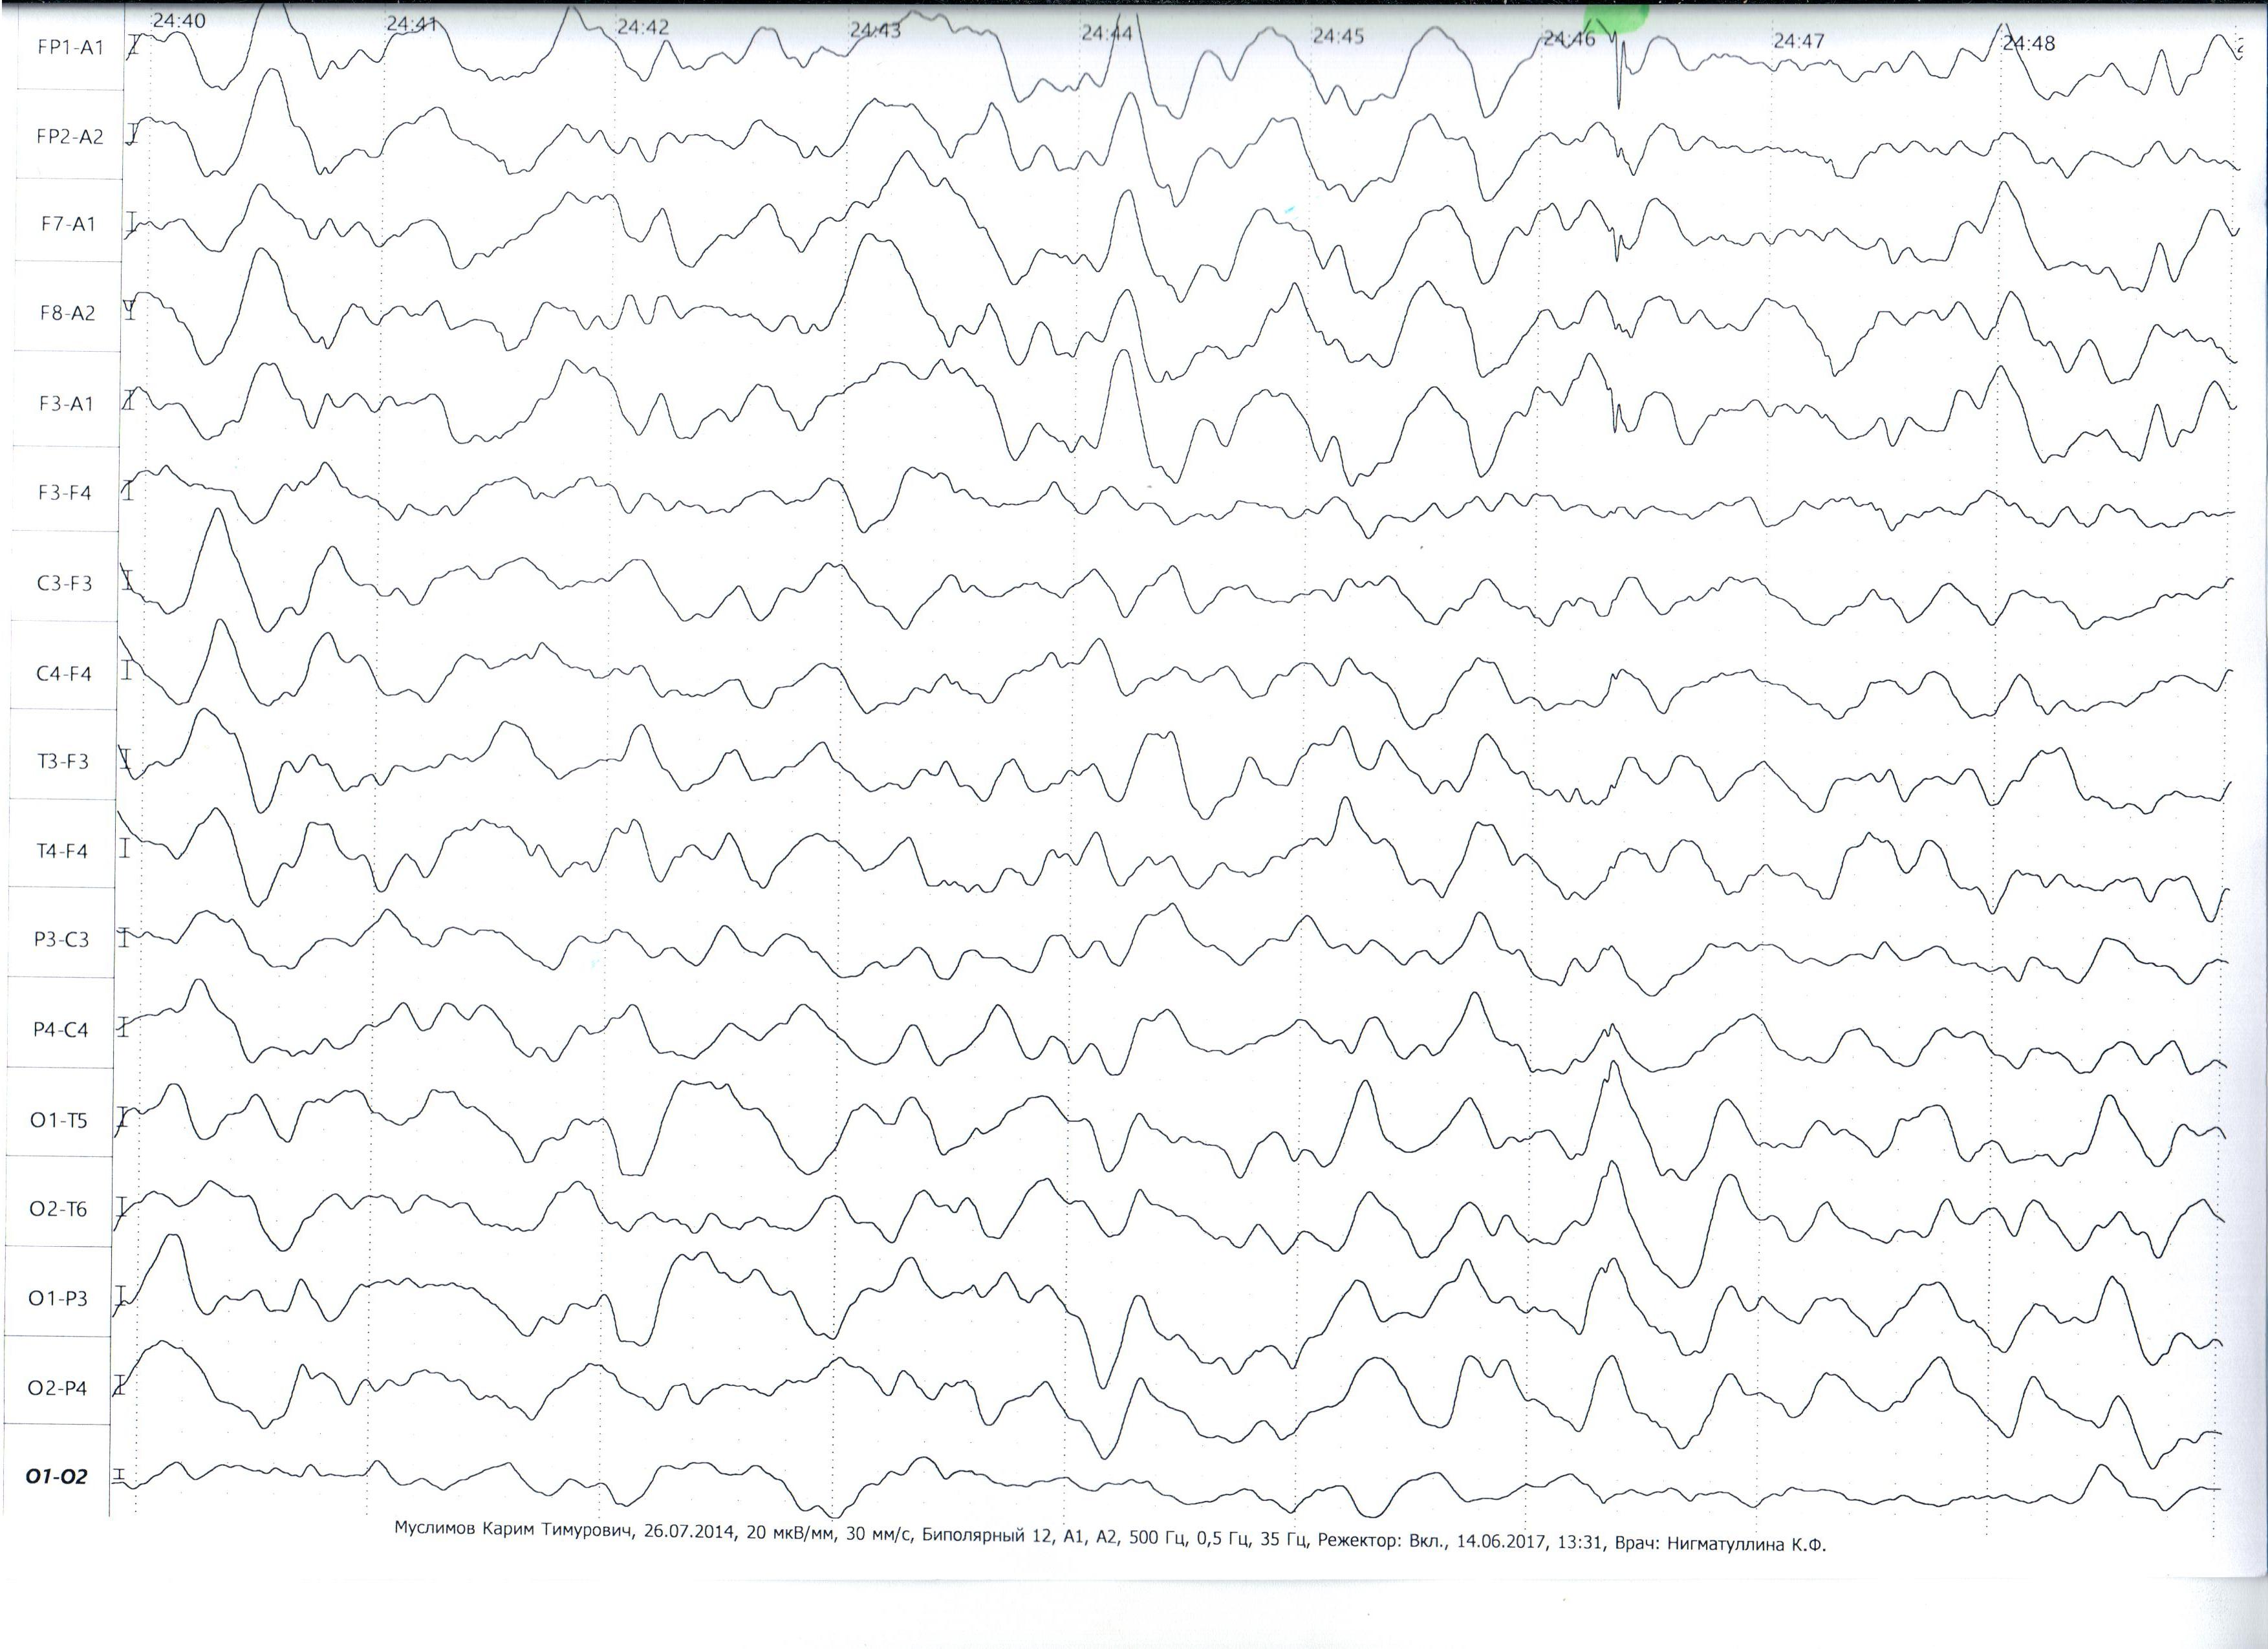Image resolution: width=2268 pixels, height=1649 pixels.
Task: Click the 24:45 time marker
Action: (1338, 36)
